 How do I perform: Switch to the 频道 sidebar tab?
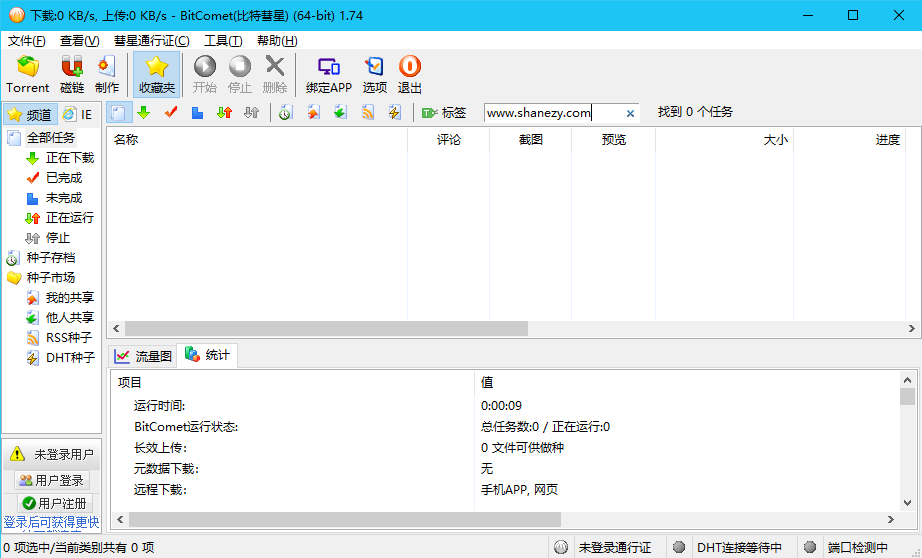point(30,114)
